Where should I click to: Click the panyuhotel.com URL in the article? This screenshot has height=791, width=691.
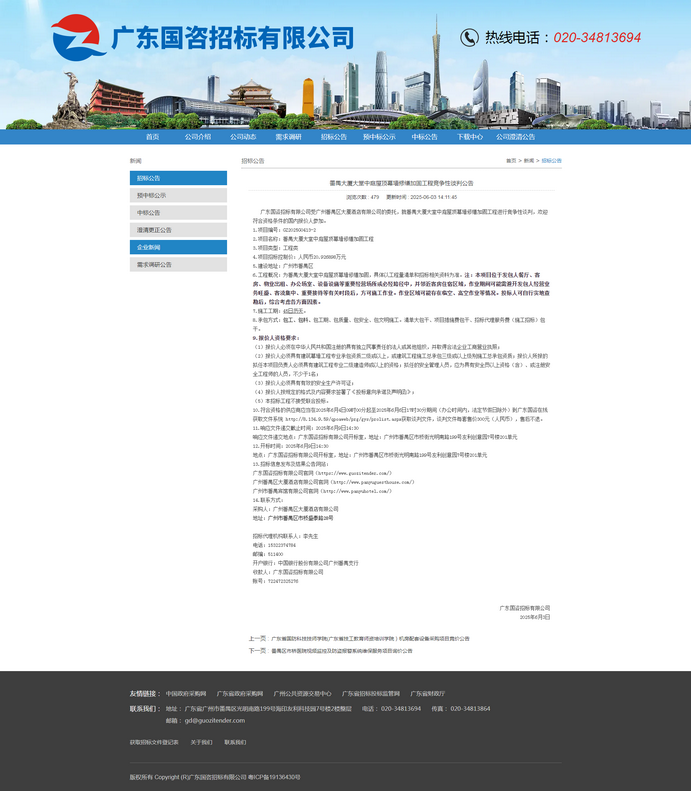coord(357,491)
